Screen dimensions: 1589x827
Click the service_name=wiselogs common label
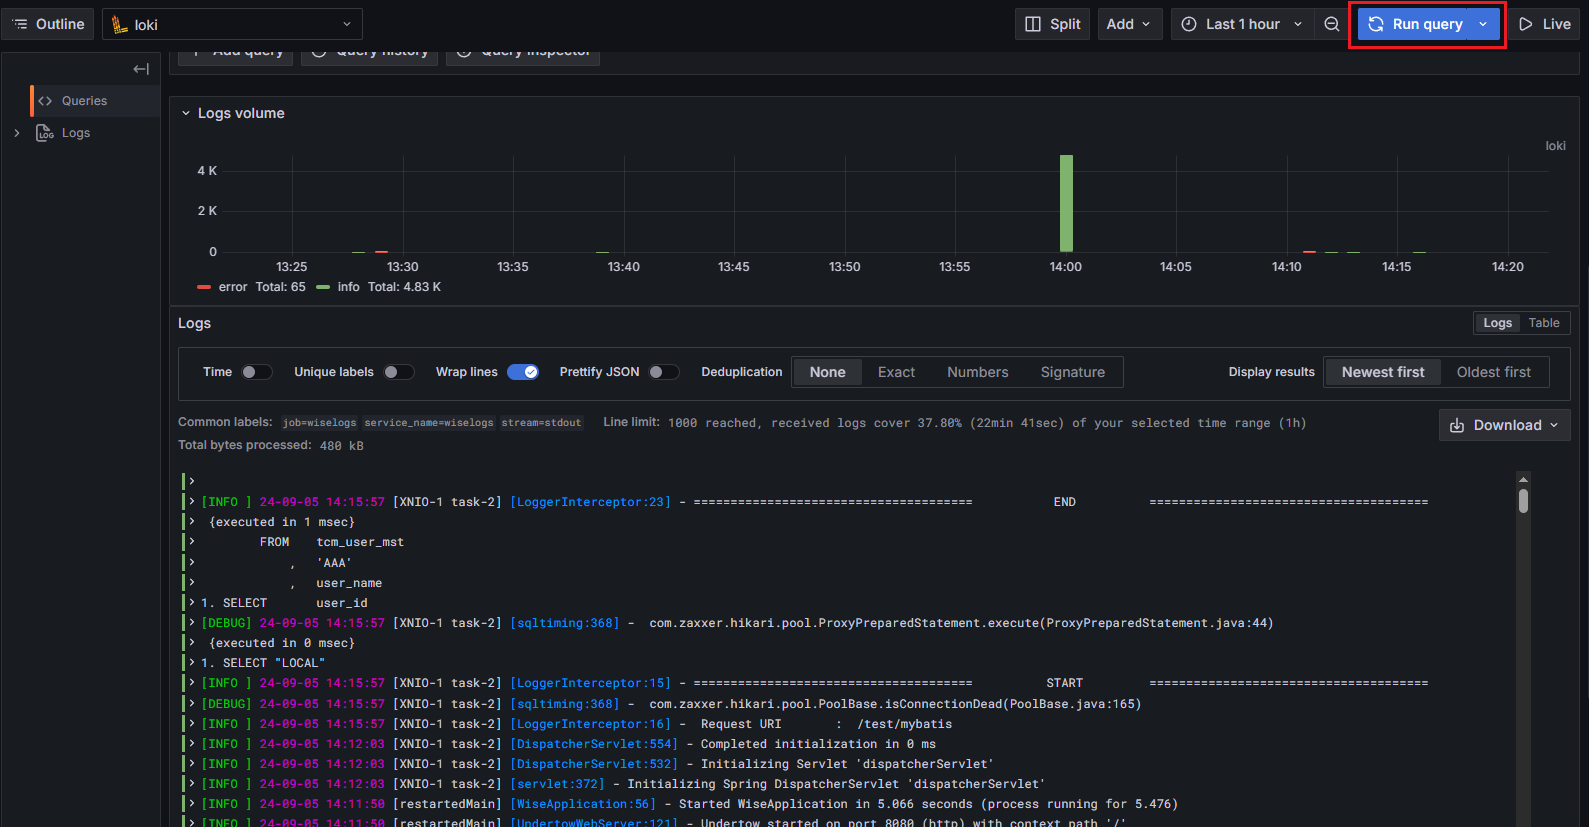point(429,423)
